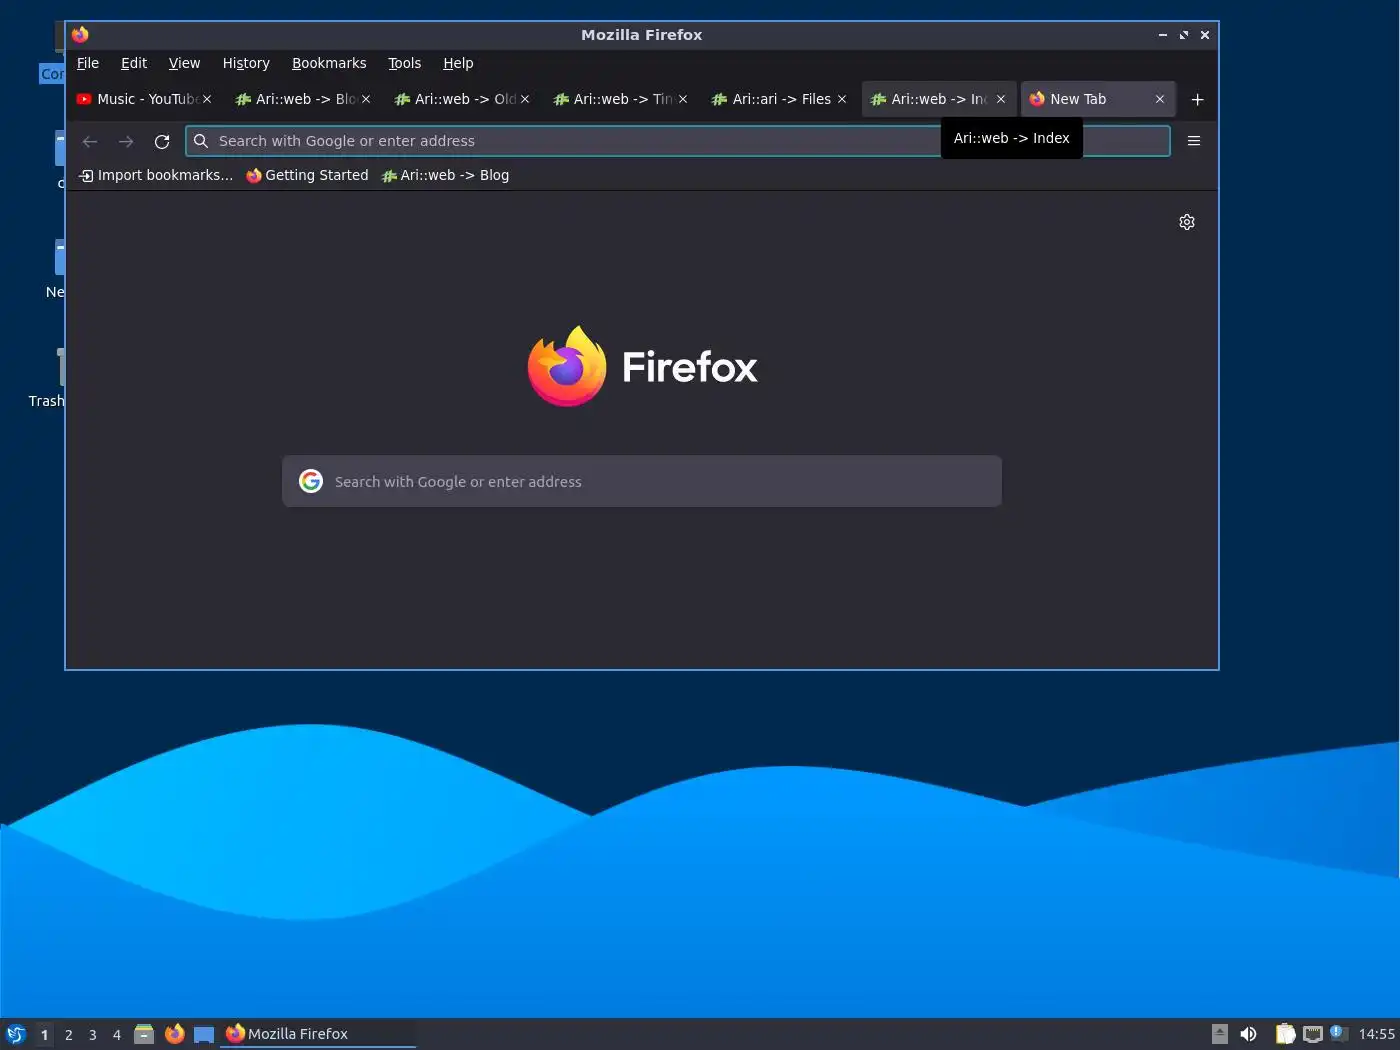
Task: Click the wired network tray icon
Action: click(x=1313, y=1034)
